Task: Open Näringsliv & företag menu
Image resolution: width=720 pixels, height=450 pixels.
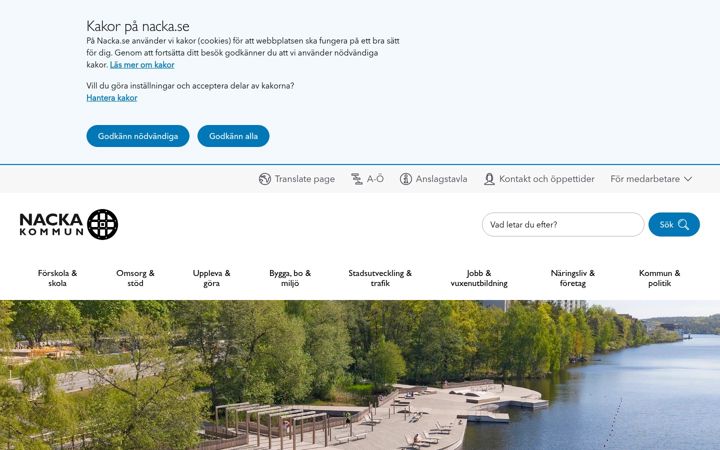Action: point(573,278)
